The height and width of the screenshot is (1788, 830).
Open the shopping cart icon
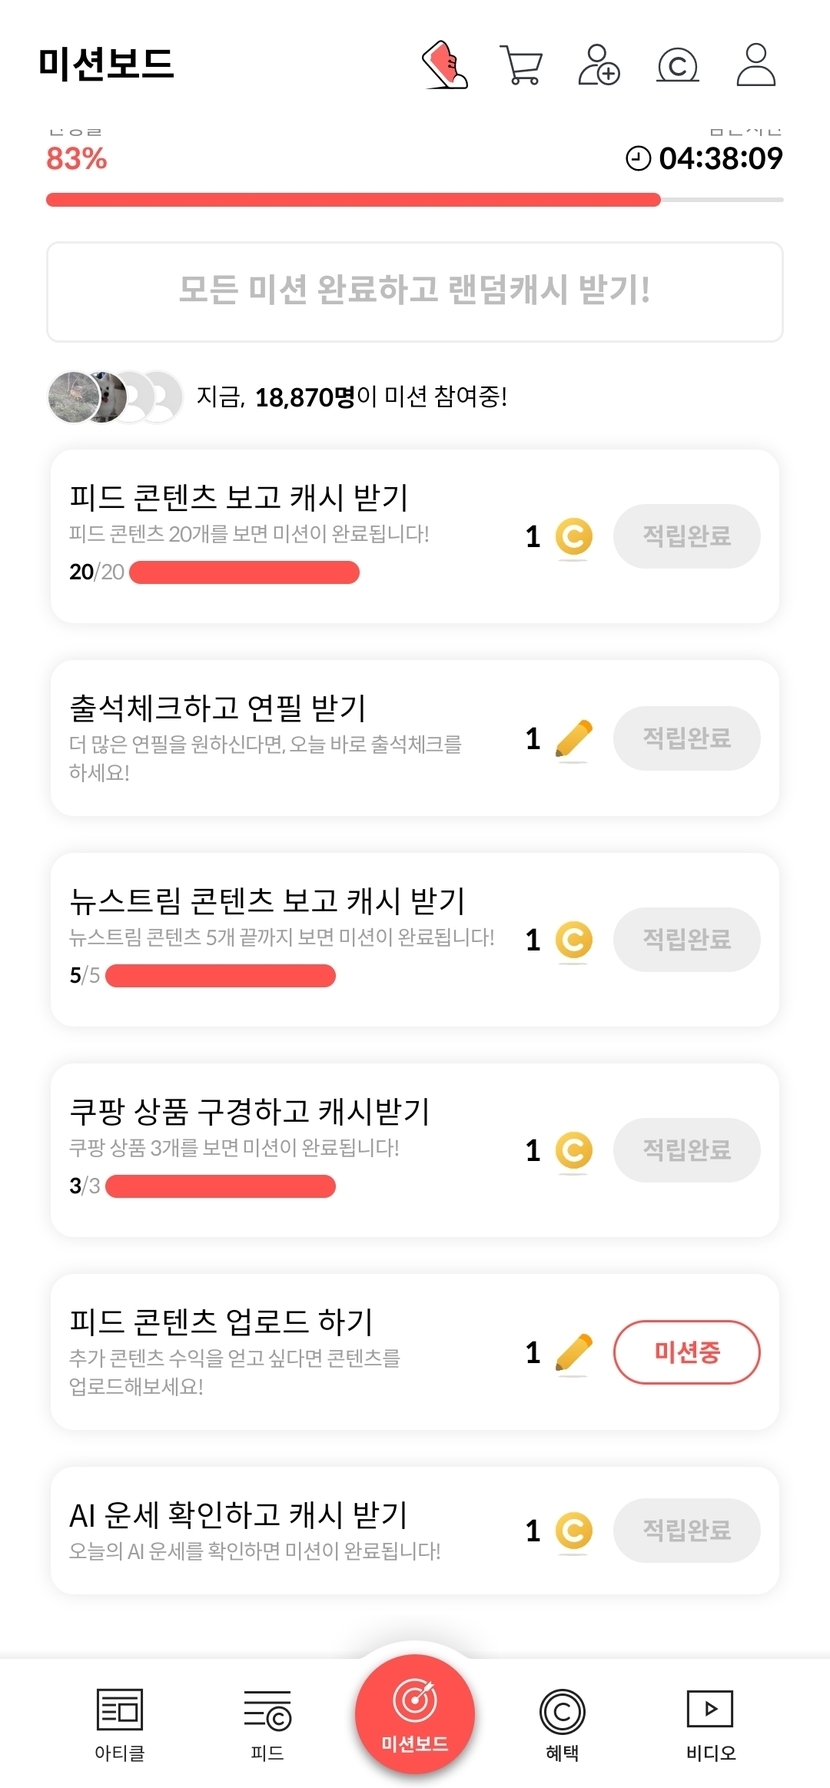tap(521, 66)
